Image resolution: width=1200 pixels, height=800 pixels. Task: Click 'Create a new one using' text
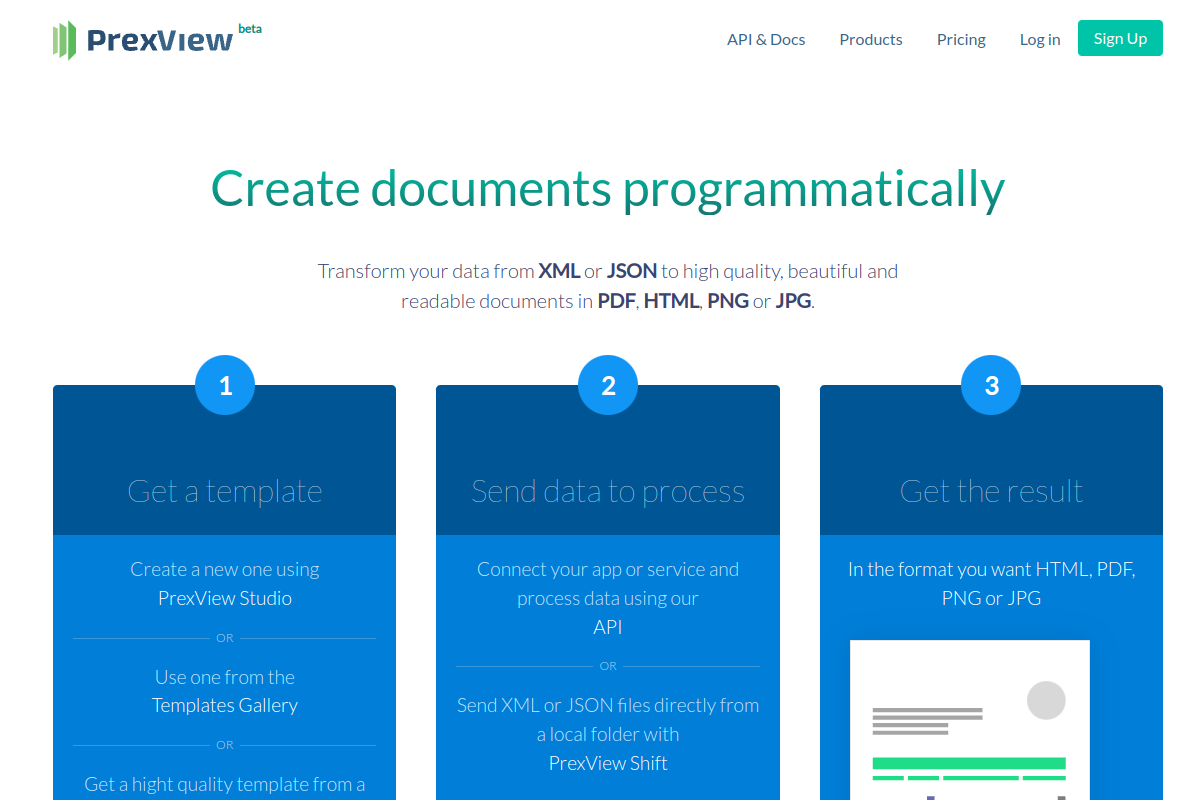(225, 569)
